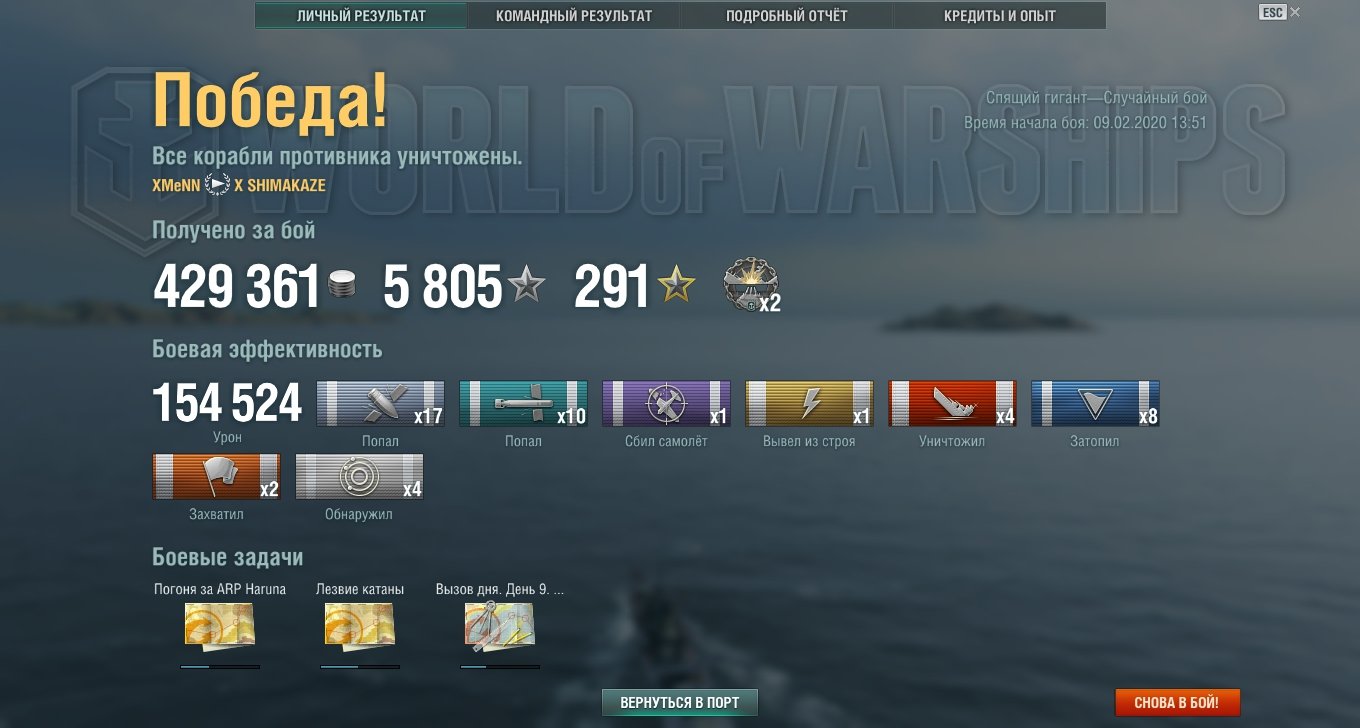Screen dimensions: 1360x728
Task: Switch to Подробный отчёт tab
Action: 787,16
